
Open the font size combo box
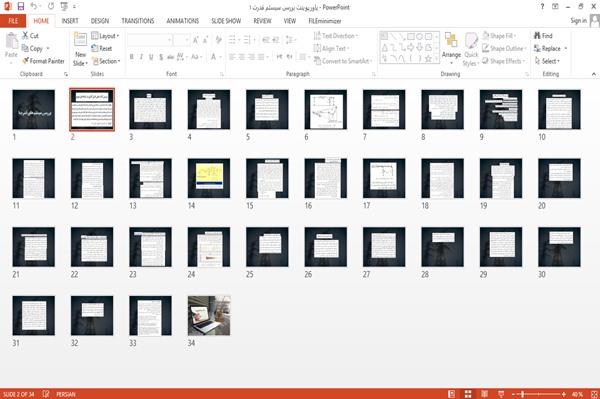point(181,40)
